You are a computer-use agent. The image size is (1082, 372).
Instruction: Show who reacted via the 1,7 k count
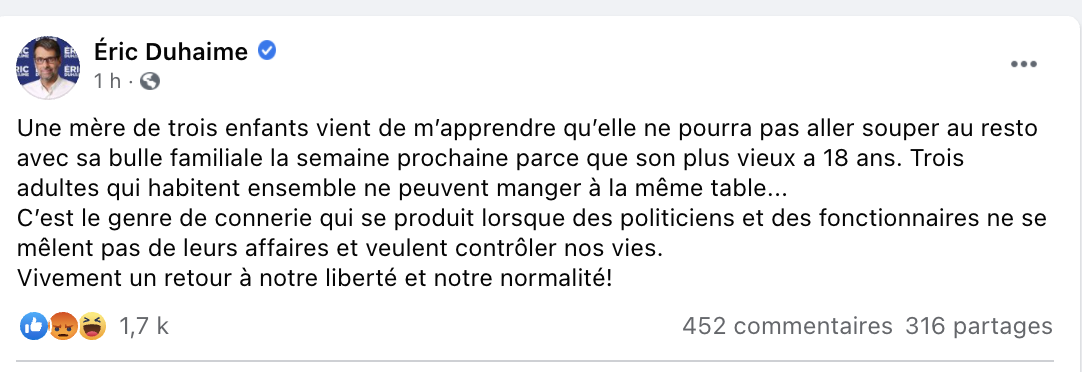pos(144,326)
